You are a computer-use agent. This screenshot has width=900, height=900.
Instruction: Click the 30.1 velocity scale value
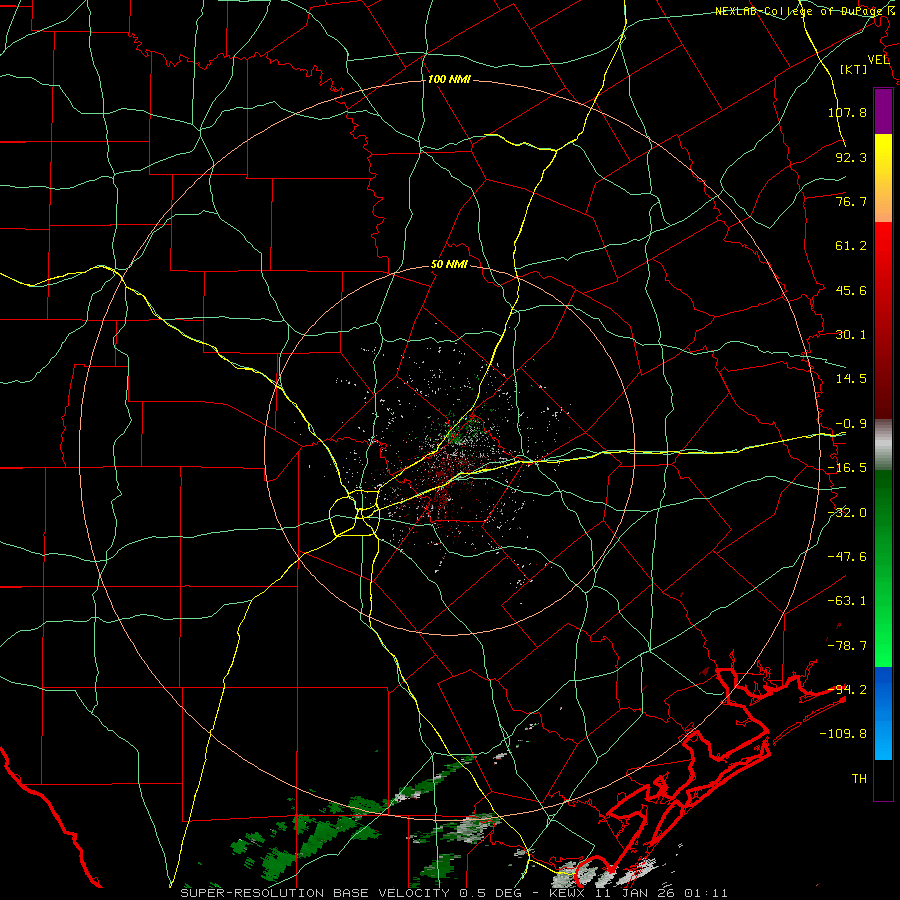pyautogui.click(x=851, y=335)
